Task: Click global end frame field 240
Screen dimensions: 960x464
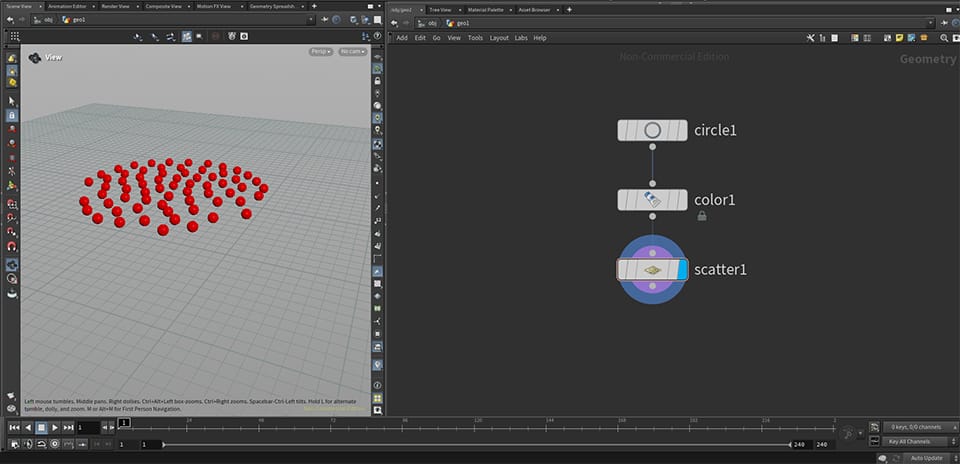Action: 822,444
